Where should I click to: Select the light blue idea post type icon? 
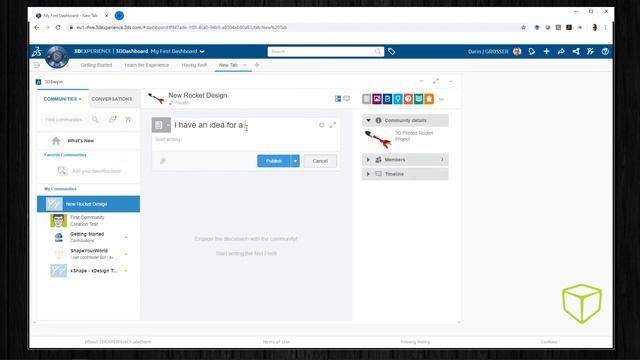398,99
